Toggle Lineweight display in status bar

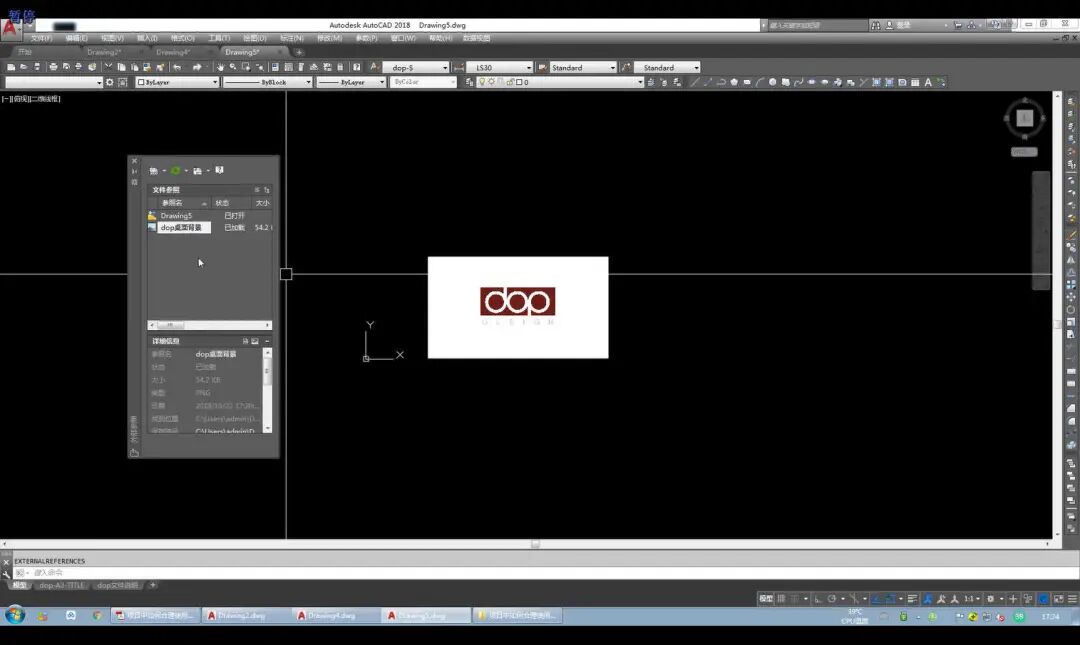pyautogui.click(x=913, y=599)
